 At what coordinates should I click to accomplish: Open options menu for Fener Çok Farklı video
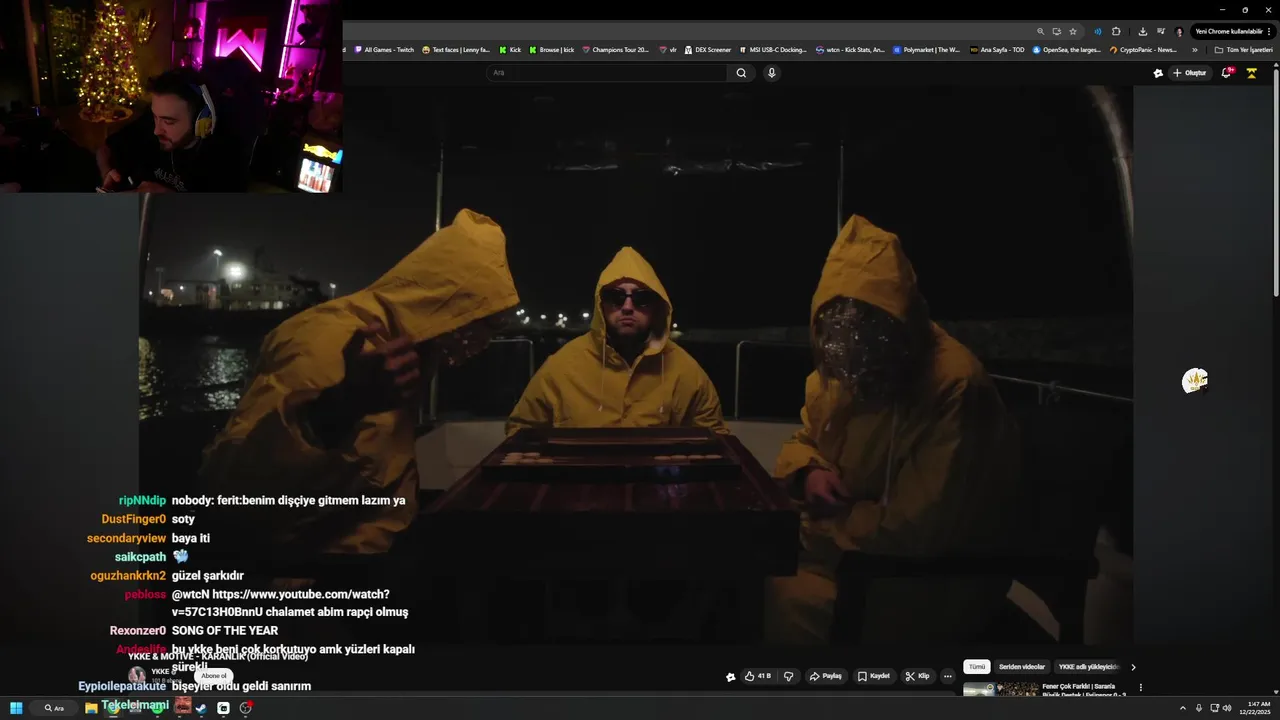[x=1140, y=688]
